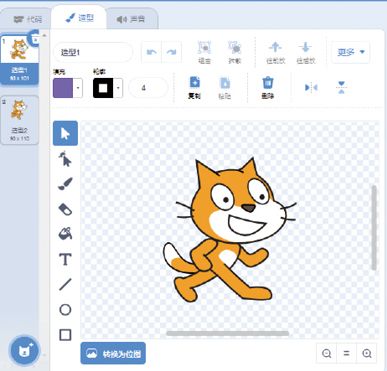
Task: Flip the costume vertically
Action: pyautogui.click(x=341, y=88)
